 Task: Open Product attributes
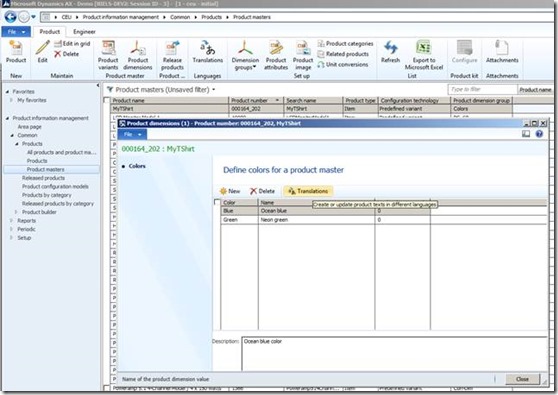pyautogui.click(x=276, y=55)
